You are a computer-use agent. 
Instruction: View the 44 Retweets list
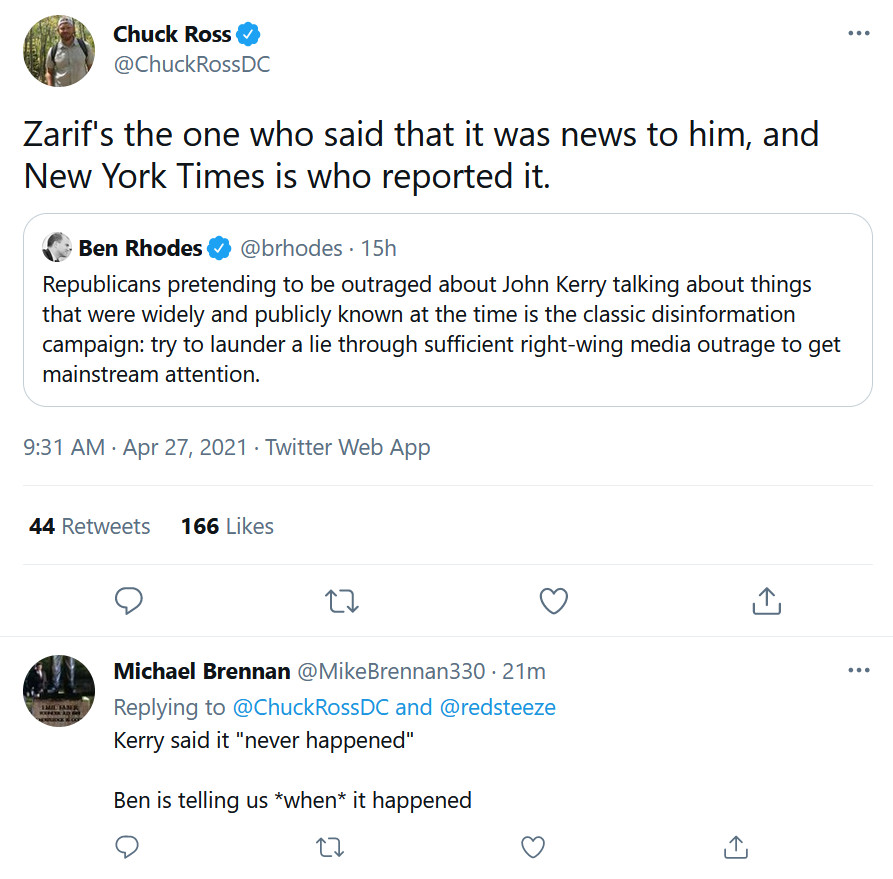pyautogui.click(x=90, y=526)
